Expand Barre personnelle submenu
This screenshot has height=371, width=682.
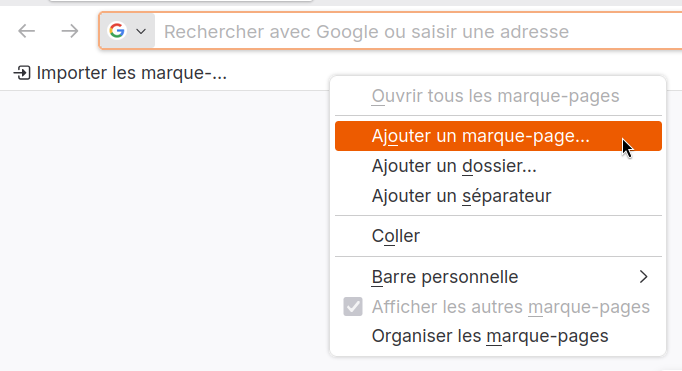coord(498,277)
